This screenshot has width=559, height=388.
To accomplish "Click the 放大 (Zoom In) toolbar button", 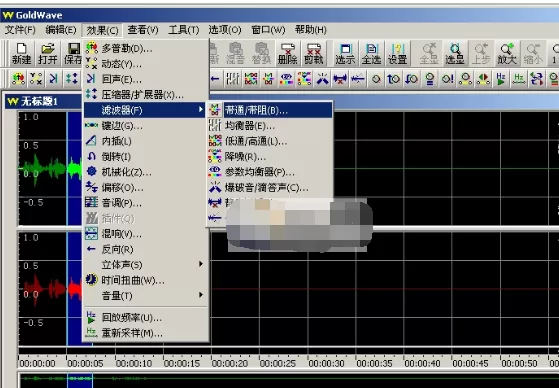I will [507, 53].
